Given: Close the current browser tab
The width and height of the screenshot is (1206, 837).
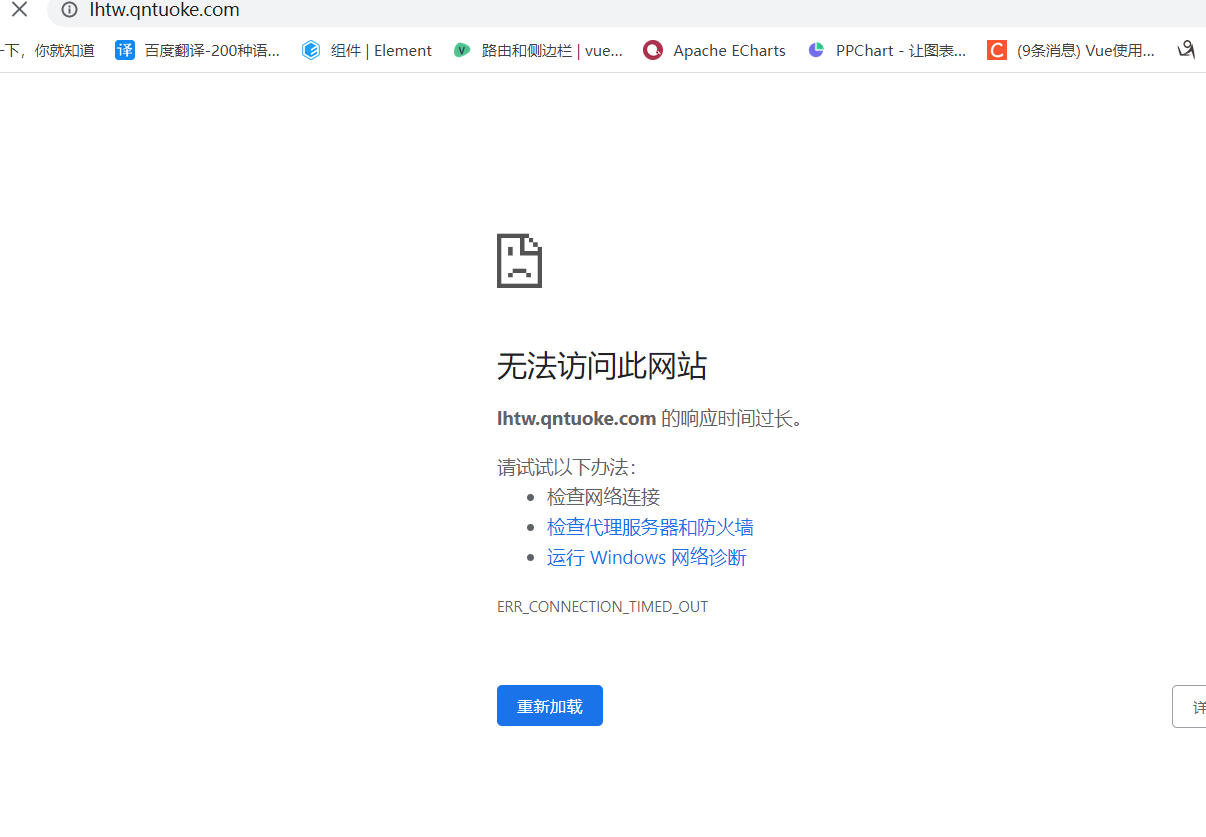Looking at the screenshot, I should [x=19, y=11].
